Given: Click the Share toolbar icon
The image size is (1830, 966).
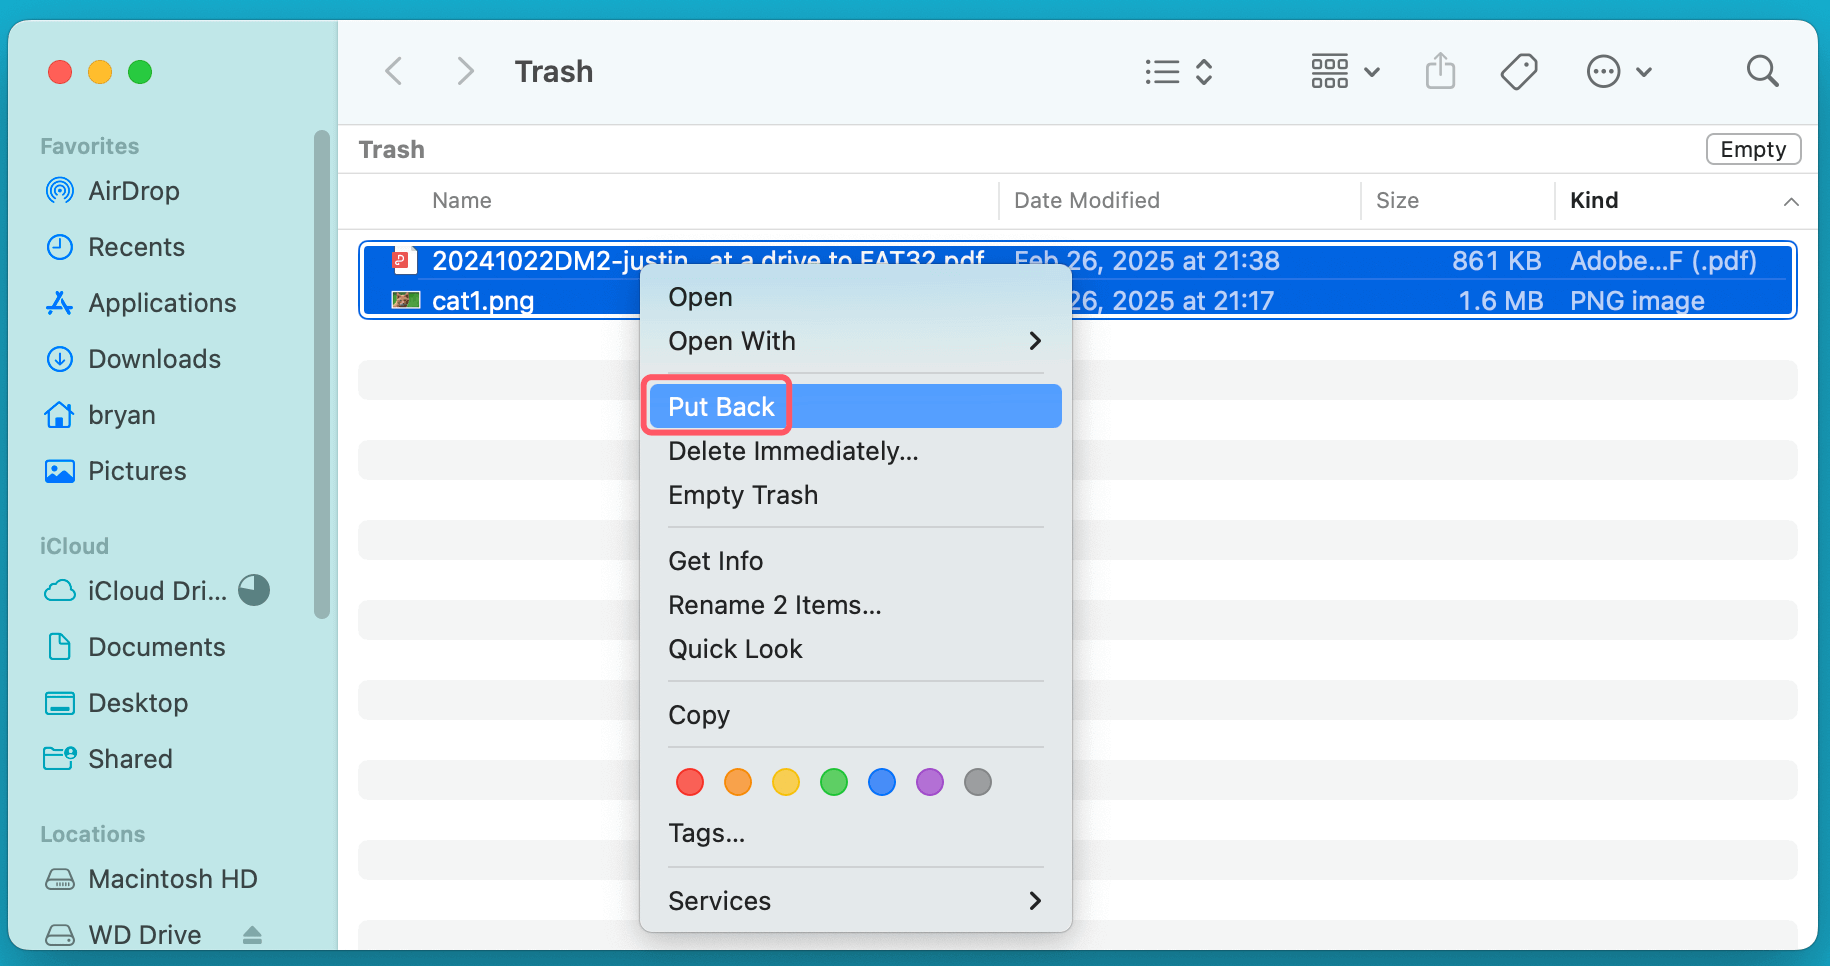Looking at the screenshot, I should [1440, 71].
